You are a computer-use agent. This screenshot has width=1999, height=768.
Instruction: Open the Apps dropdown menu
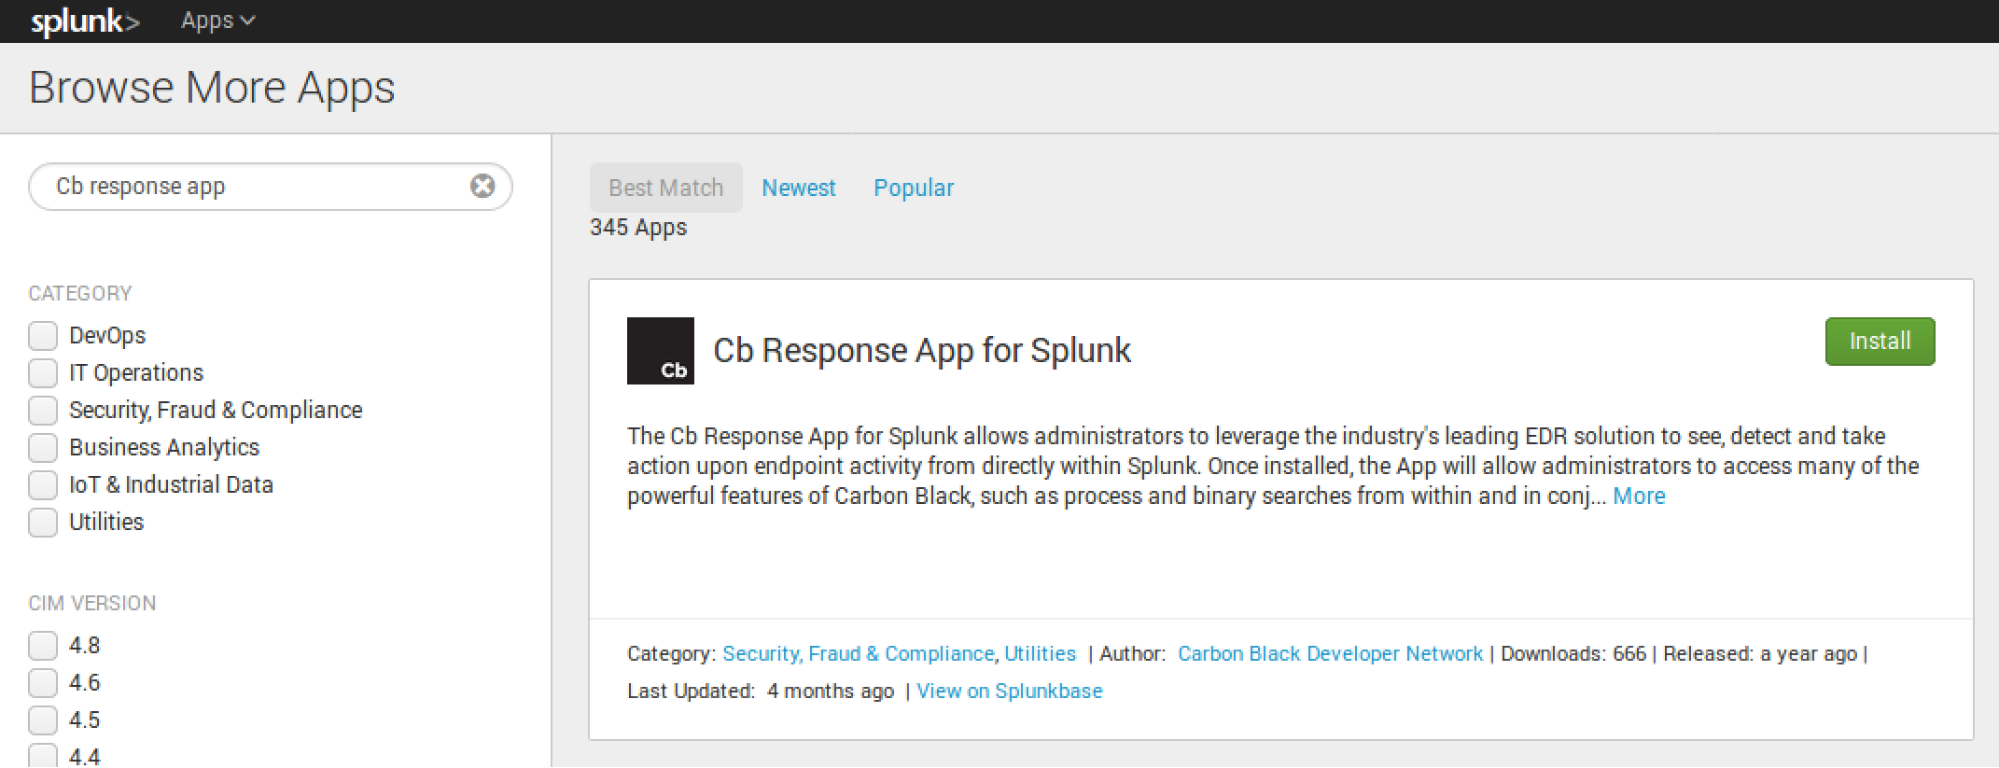[217, 21]
